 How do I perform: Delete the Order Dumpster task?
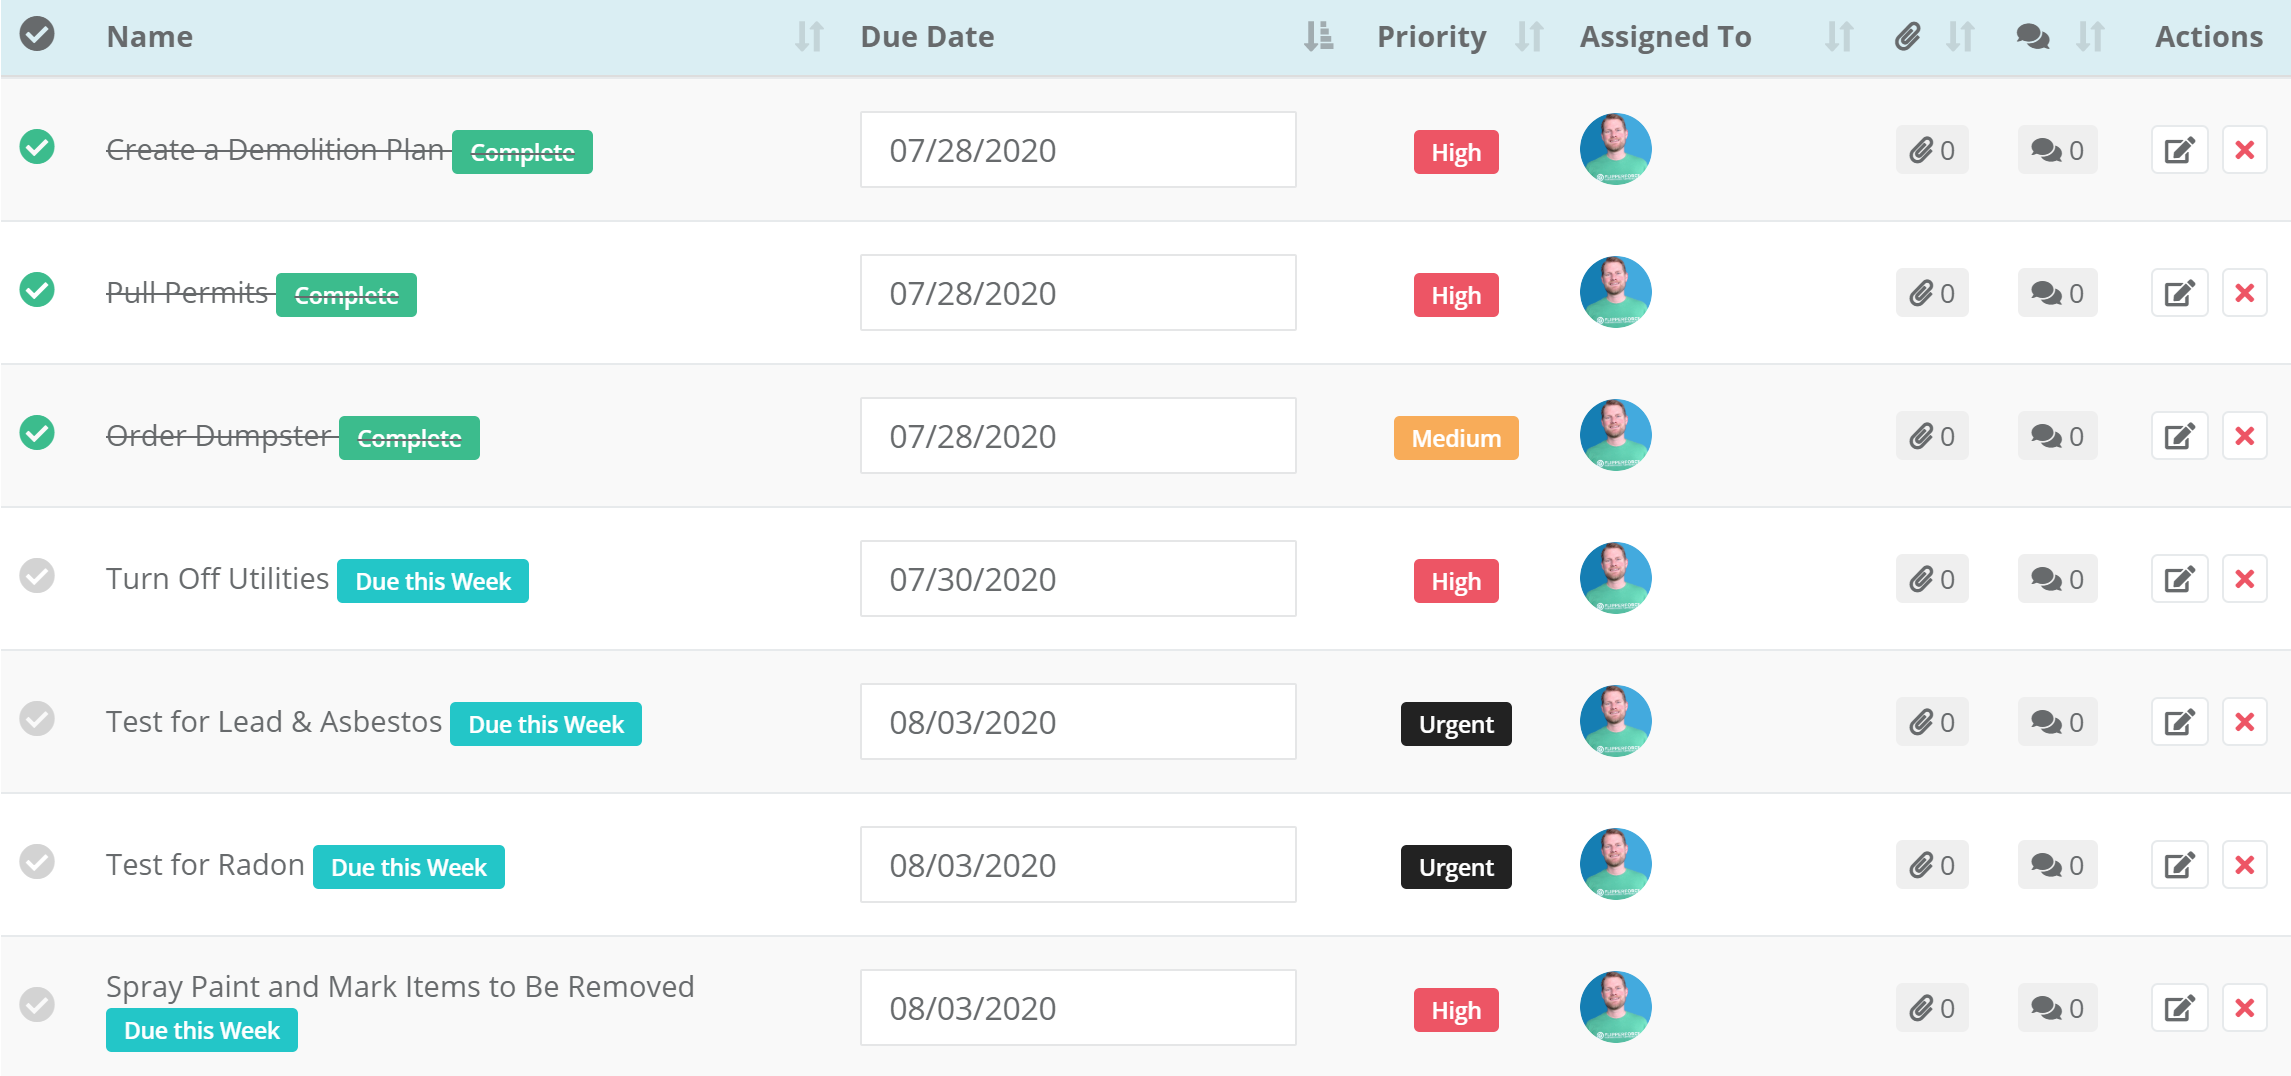click(2244, 437)
